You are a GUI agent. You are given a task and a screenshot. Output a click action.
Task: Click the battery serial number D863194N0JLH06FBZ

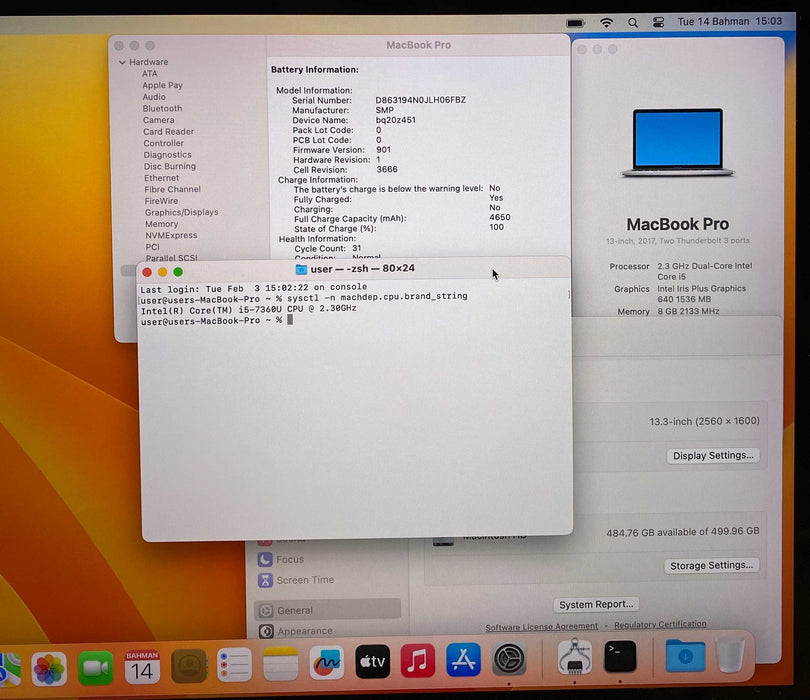point(420,100)
